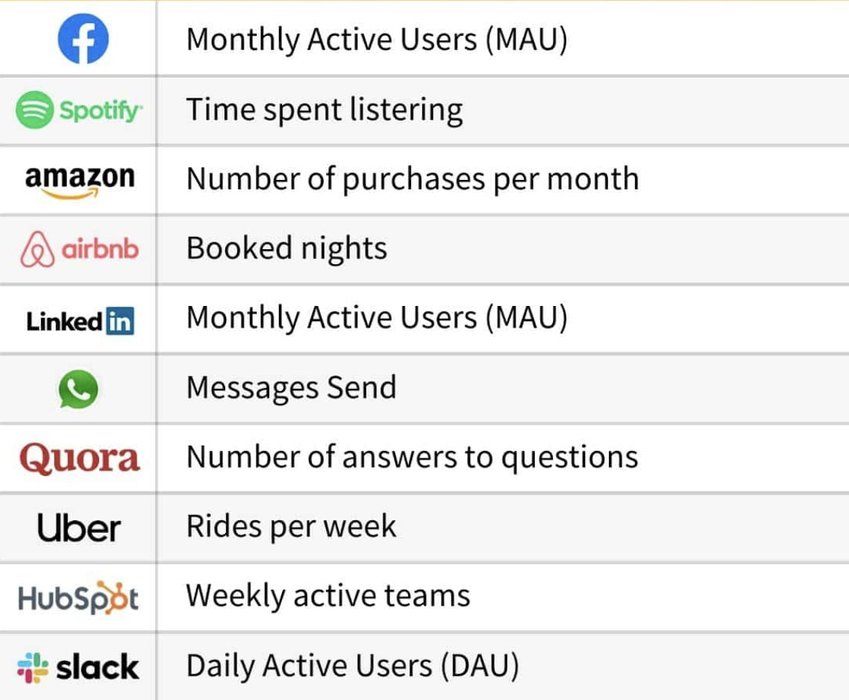The image size is (849, 700).
Task: Click the "Messages Send" text
Action: click(x=291, y=387)
